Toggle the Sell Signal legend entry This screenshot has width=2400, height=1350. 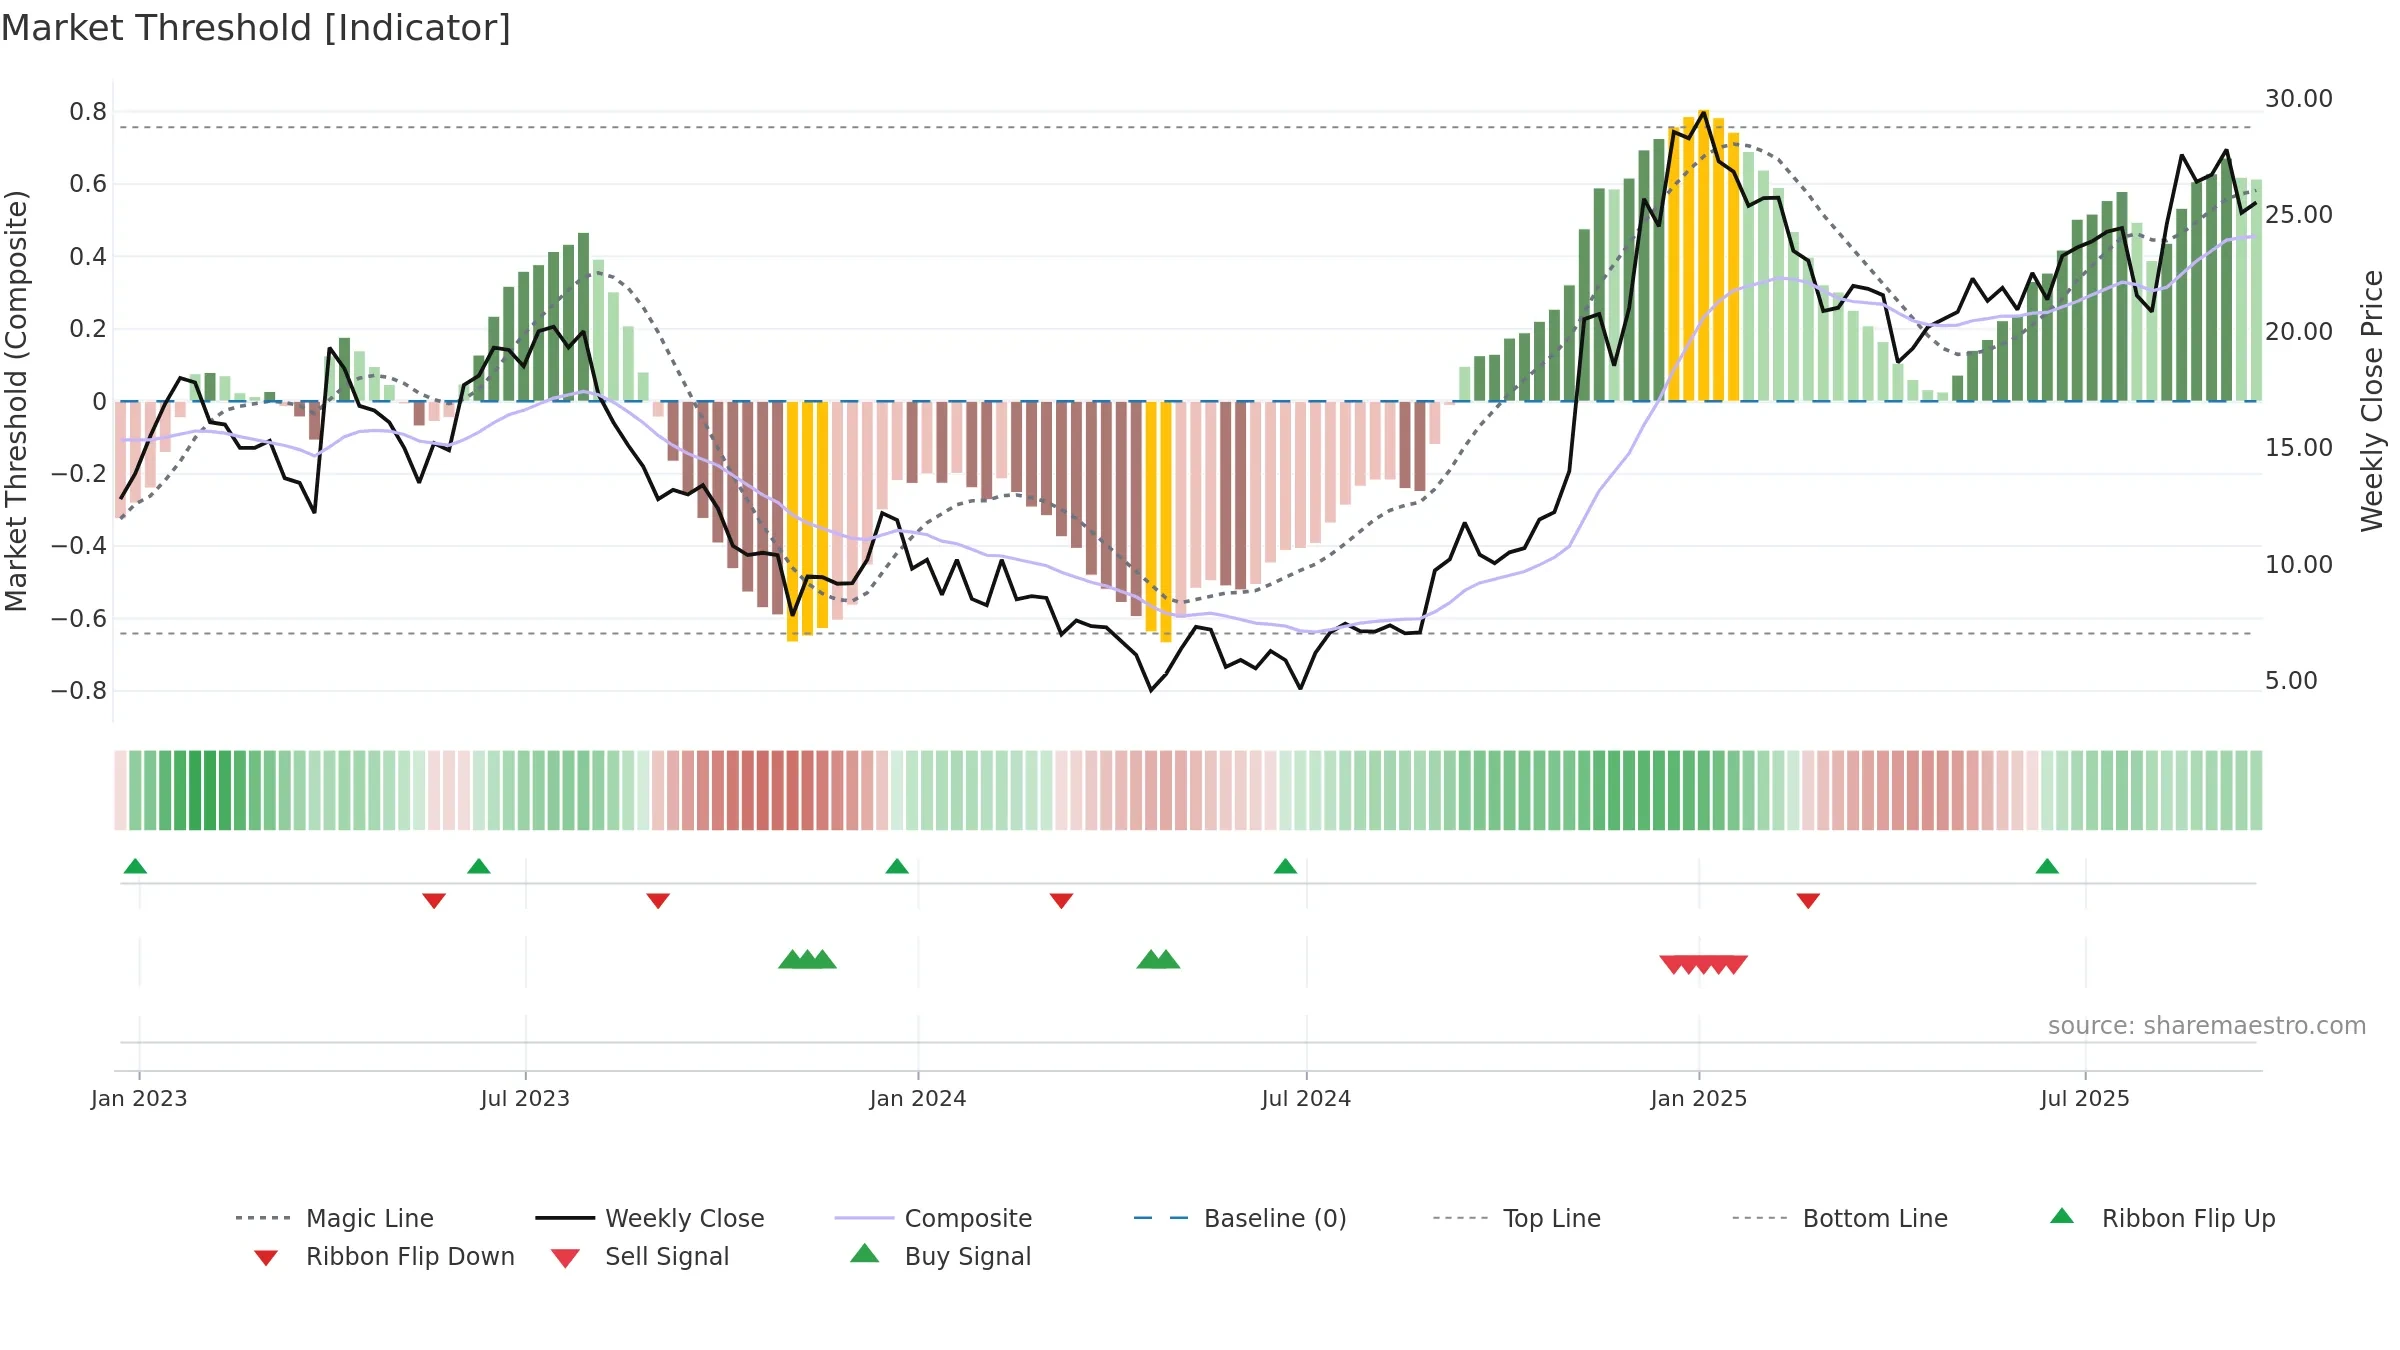click(640, 1256)
